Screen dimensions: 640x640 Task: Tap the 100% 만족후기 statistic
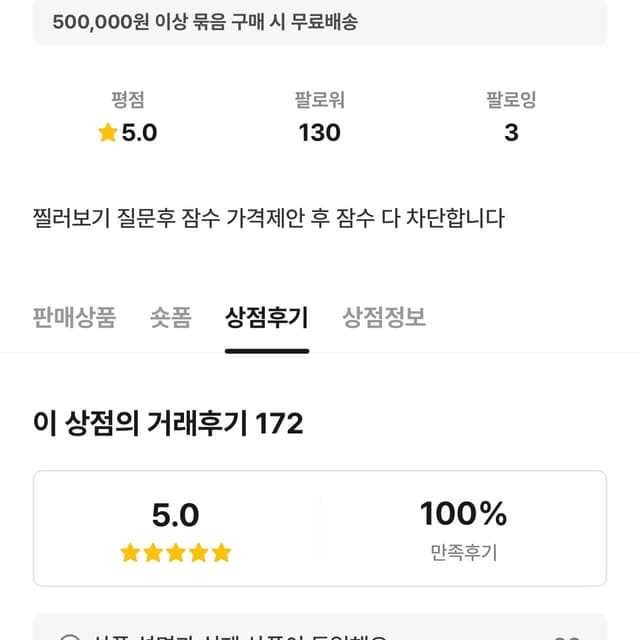click(463, 528)
